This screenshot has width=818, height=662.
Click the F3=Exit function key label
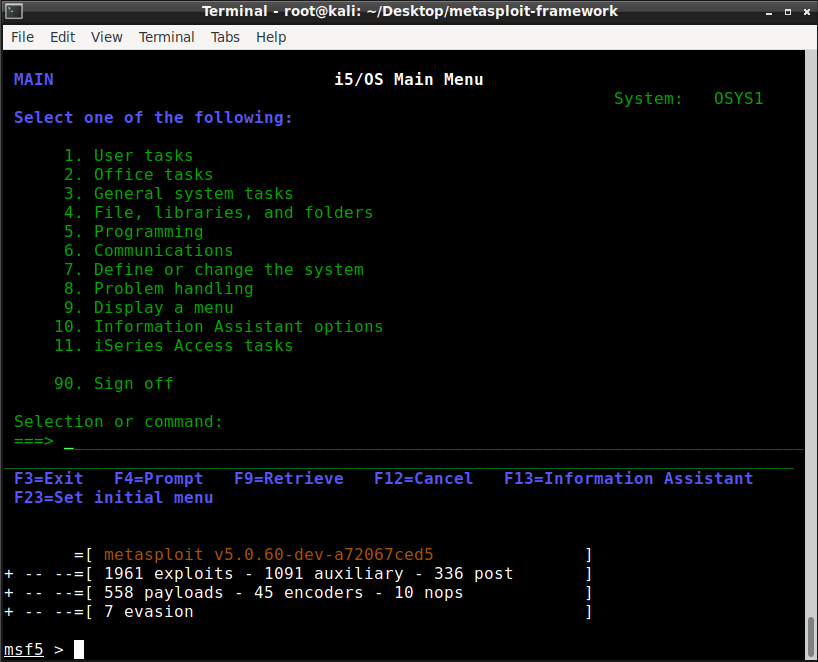[x=49, y=479]
